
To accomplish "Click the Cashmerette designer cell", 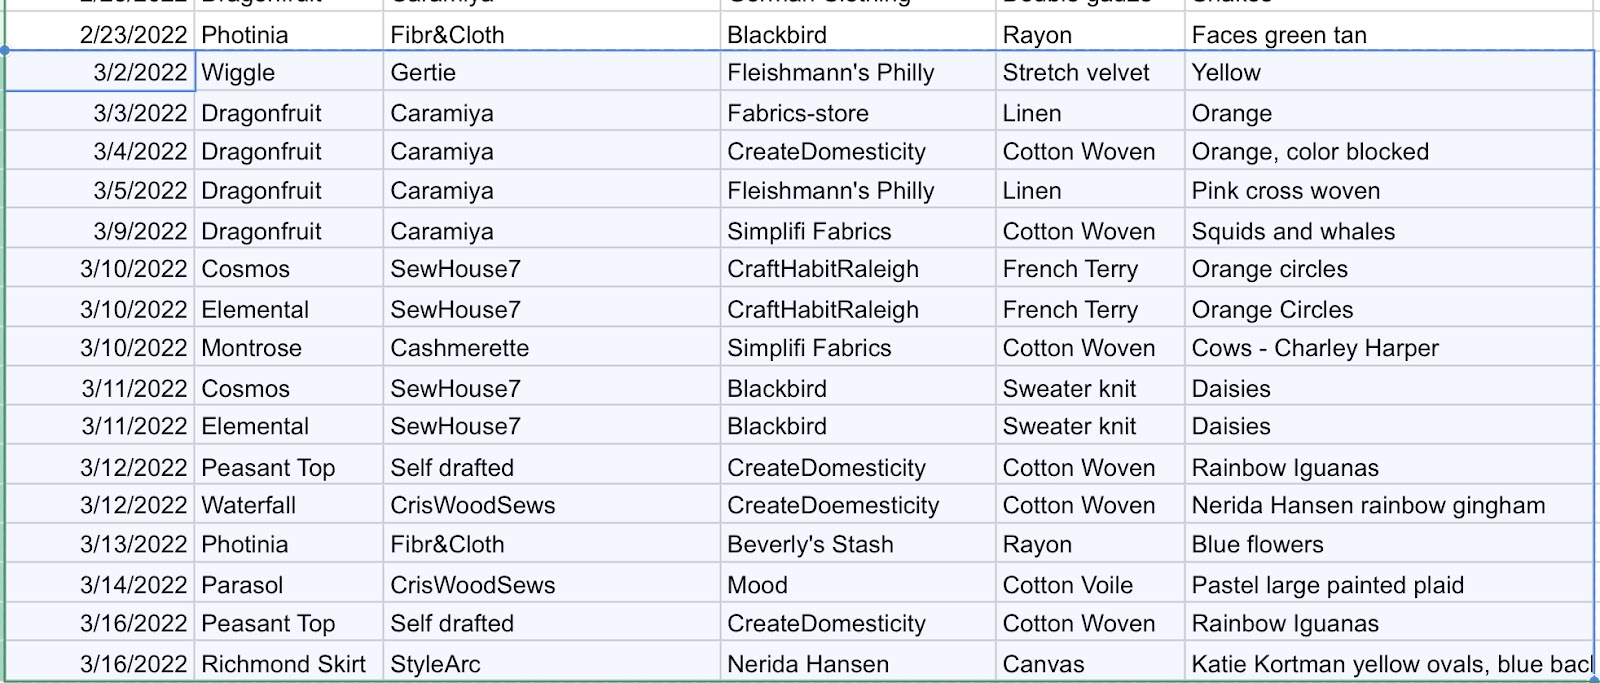I will 551,348.
